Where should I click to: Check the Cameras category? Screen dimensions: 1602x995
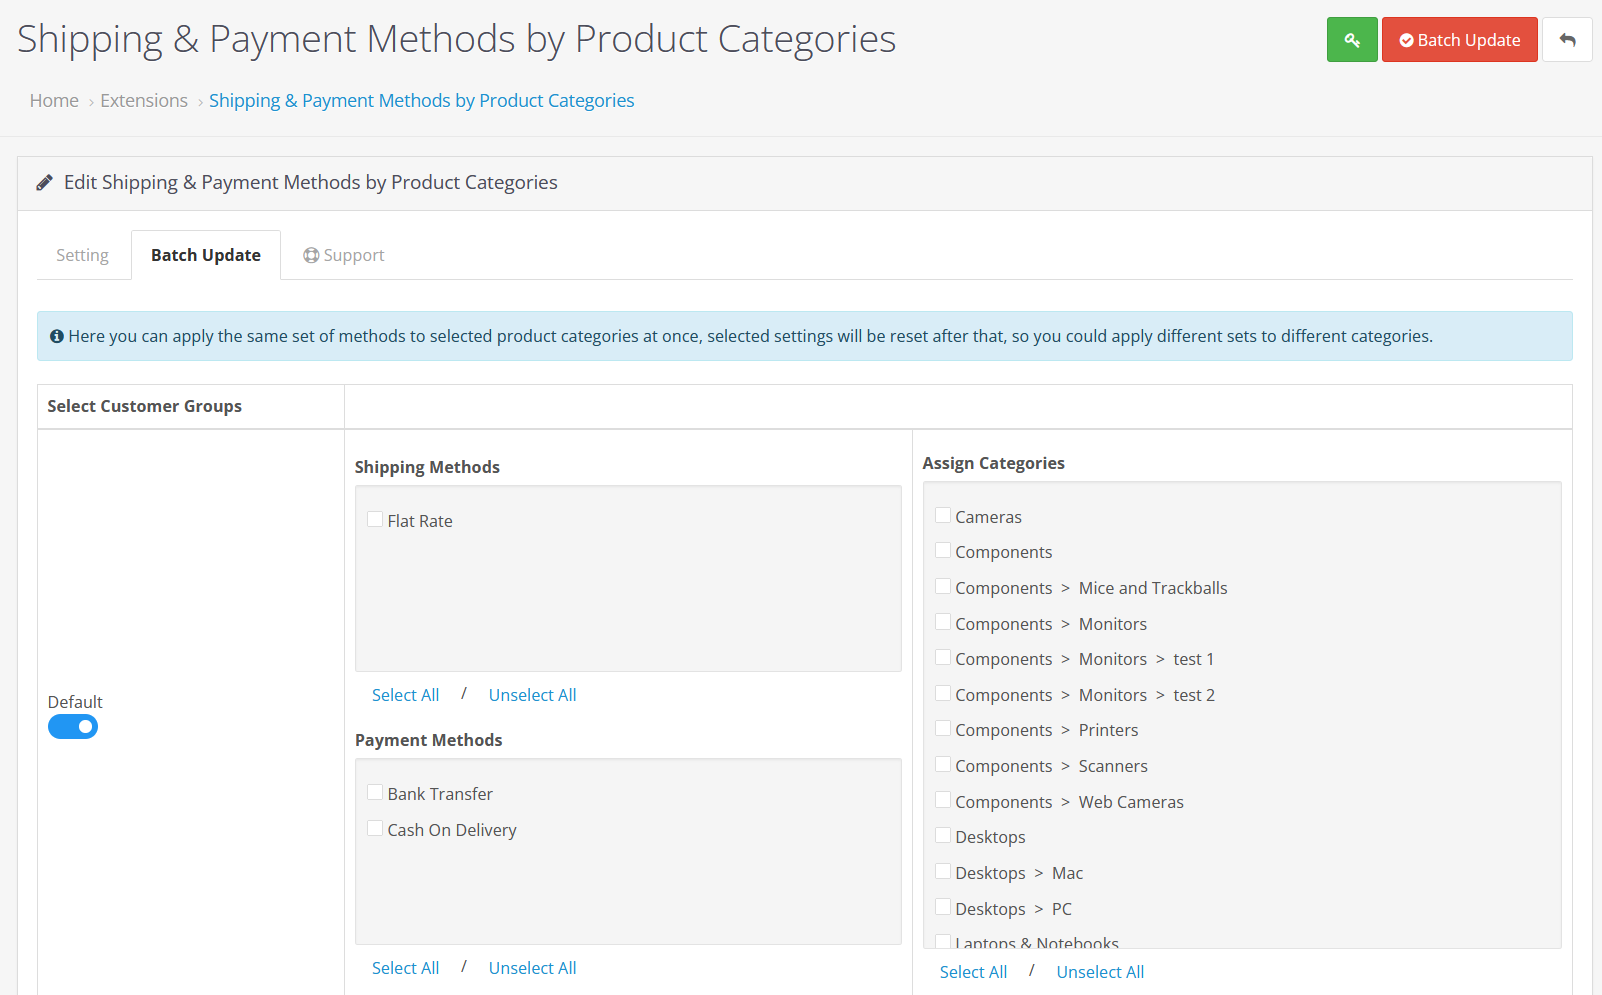[943, 516]
